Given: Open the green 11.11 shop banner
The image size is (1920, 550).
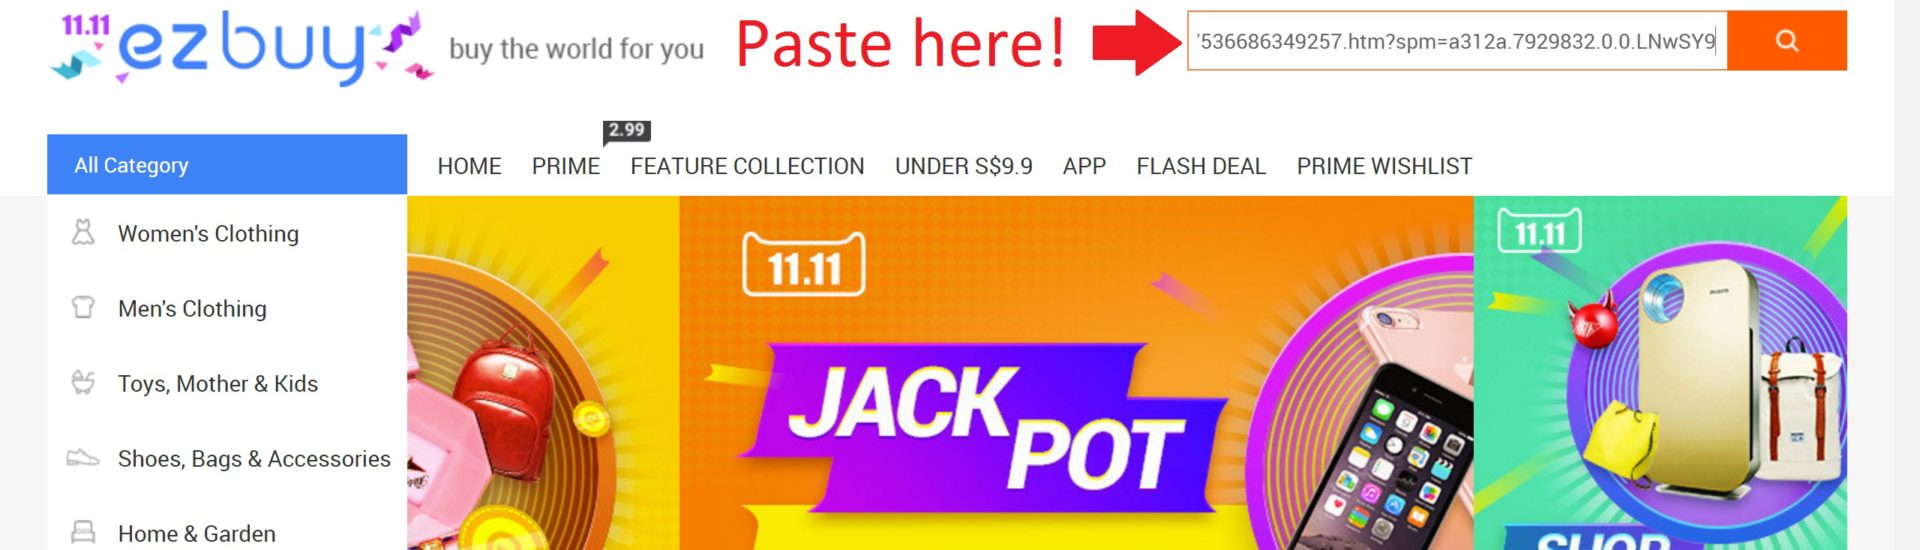Looking at the screenshot, I should click(1660, 373).
